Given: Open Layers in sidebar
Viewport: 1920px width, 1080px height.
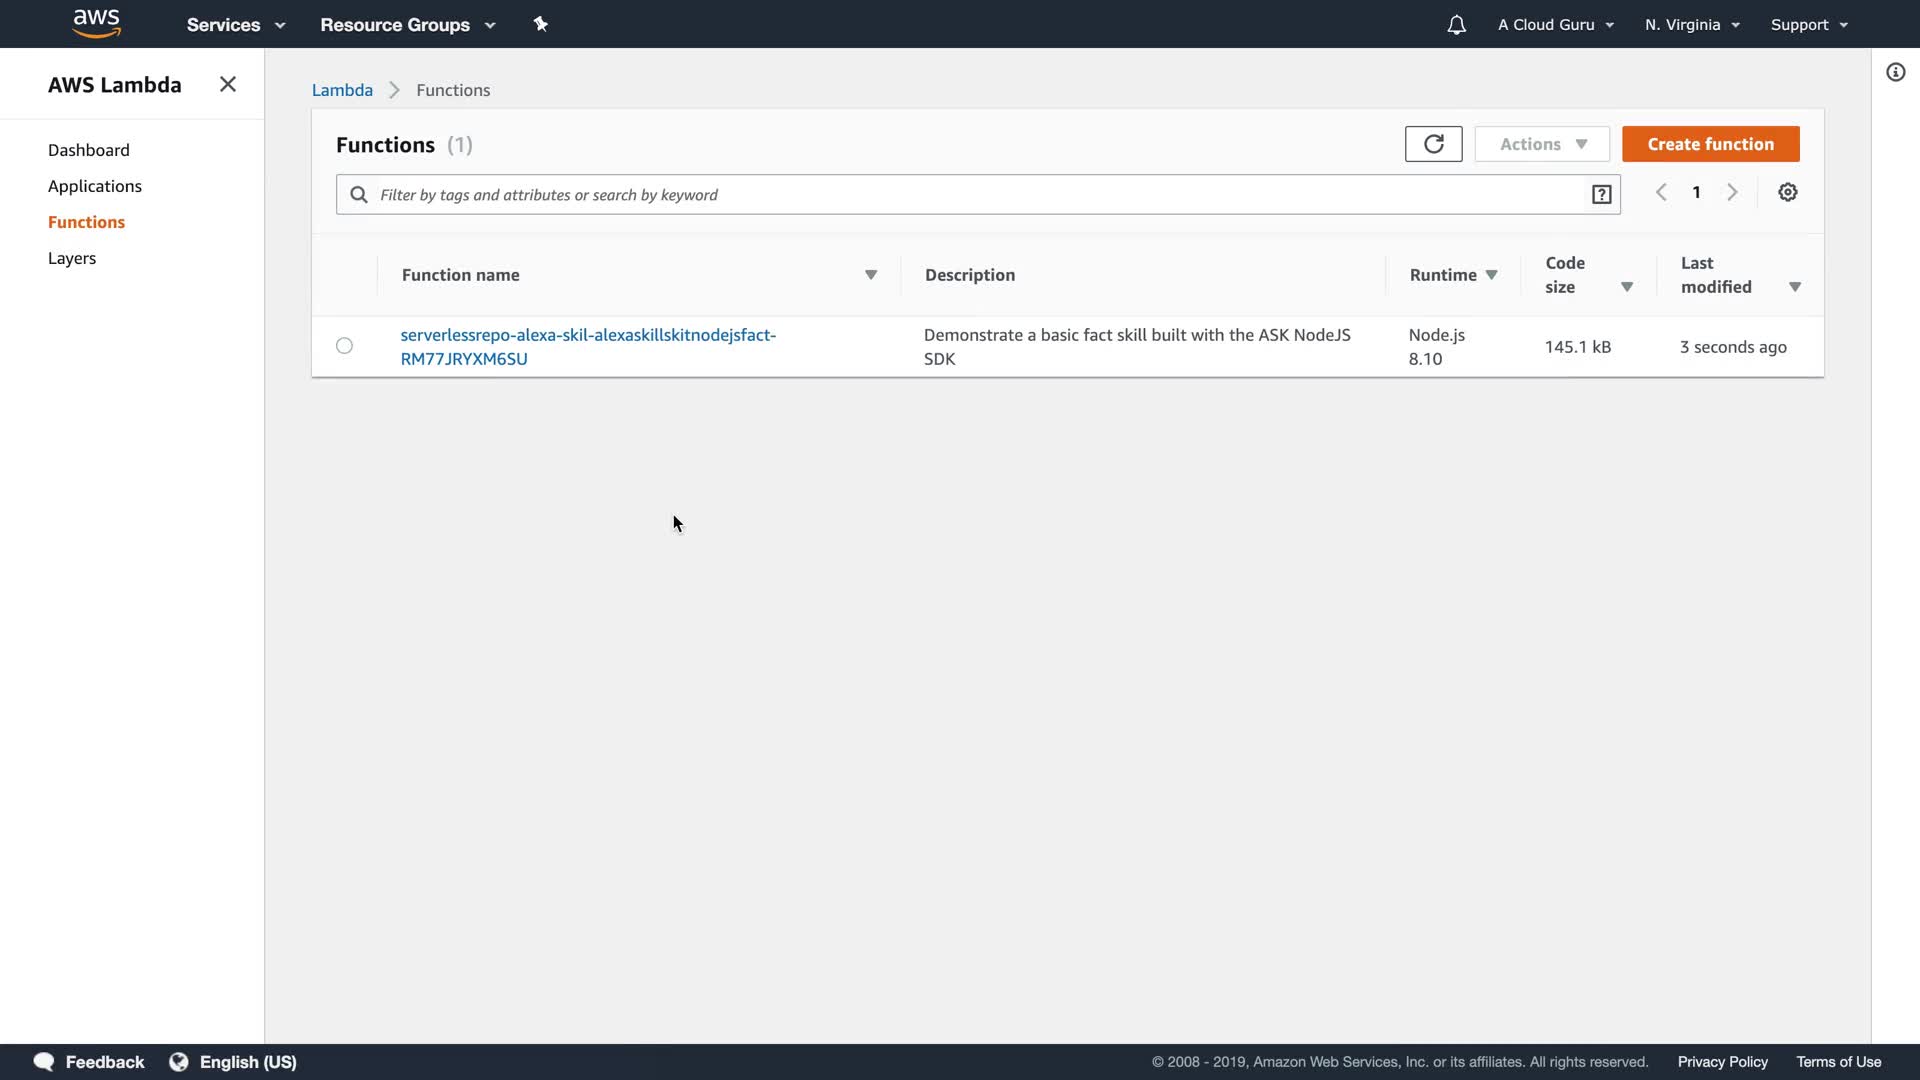Looking at the screenshot, I should (x=72, y=258).
